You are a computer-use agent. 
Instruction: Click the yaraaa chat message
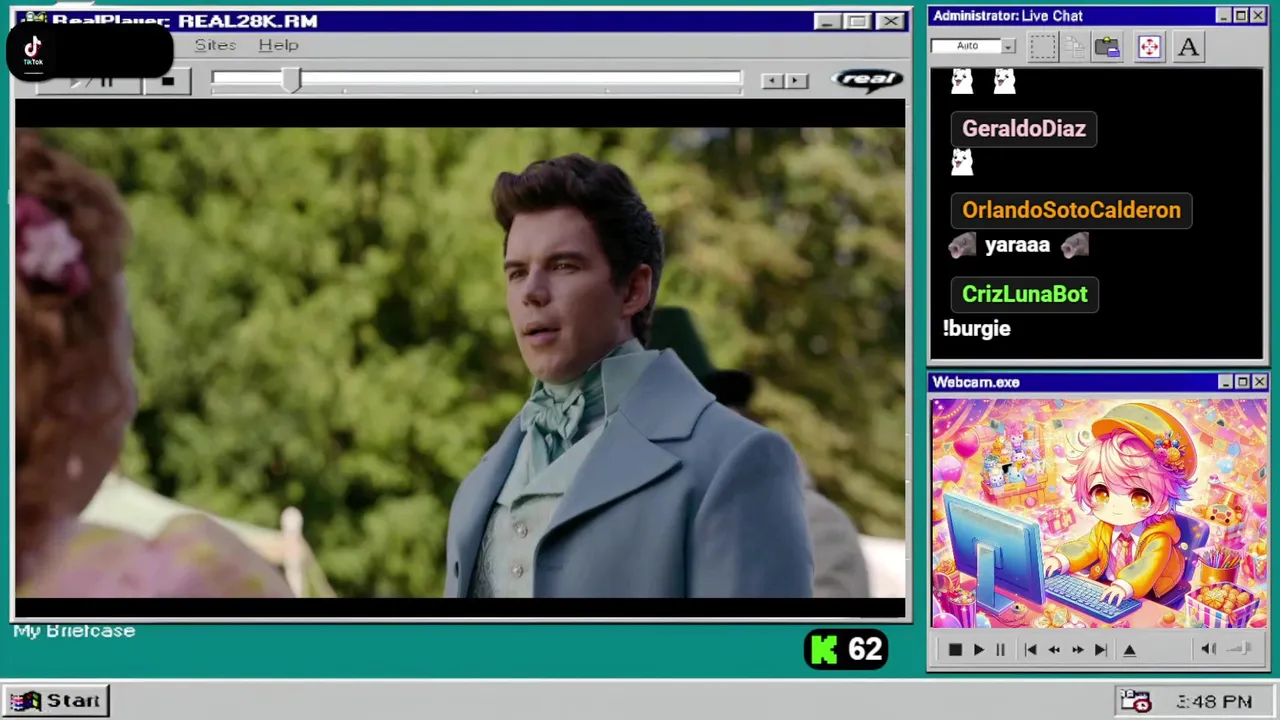tap(1018, 245)
